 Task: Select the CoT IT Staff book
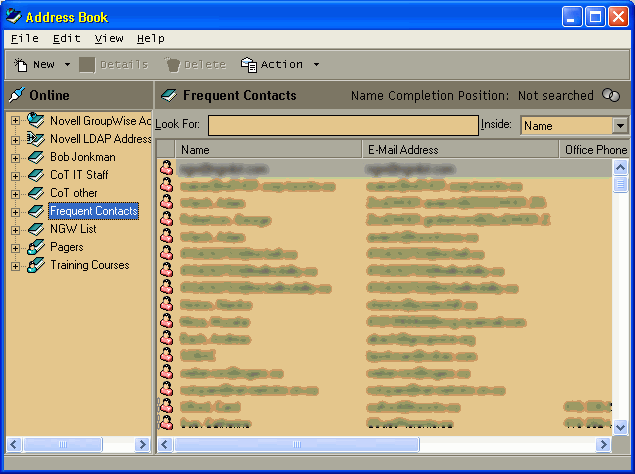[x=79, y=175]
